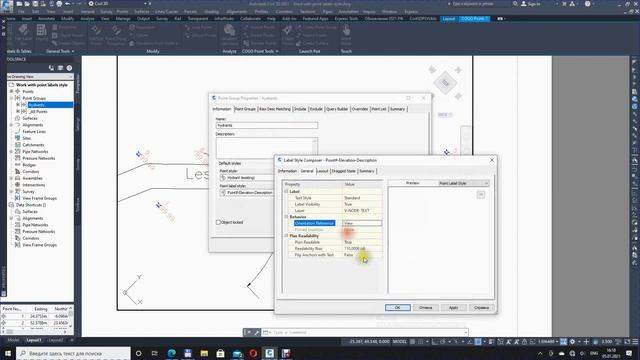Open Overrides tab in Point Group Properties
The image size is (640, 360).
pos(360,109)
